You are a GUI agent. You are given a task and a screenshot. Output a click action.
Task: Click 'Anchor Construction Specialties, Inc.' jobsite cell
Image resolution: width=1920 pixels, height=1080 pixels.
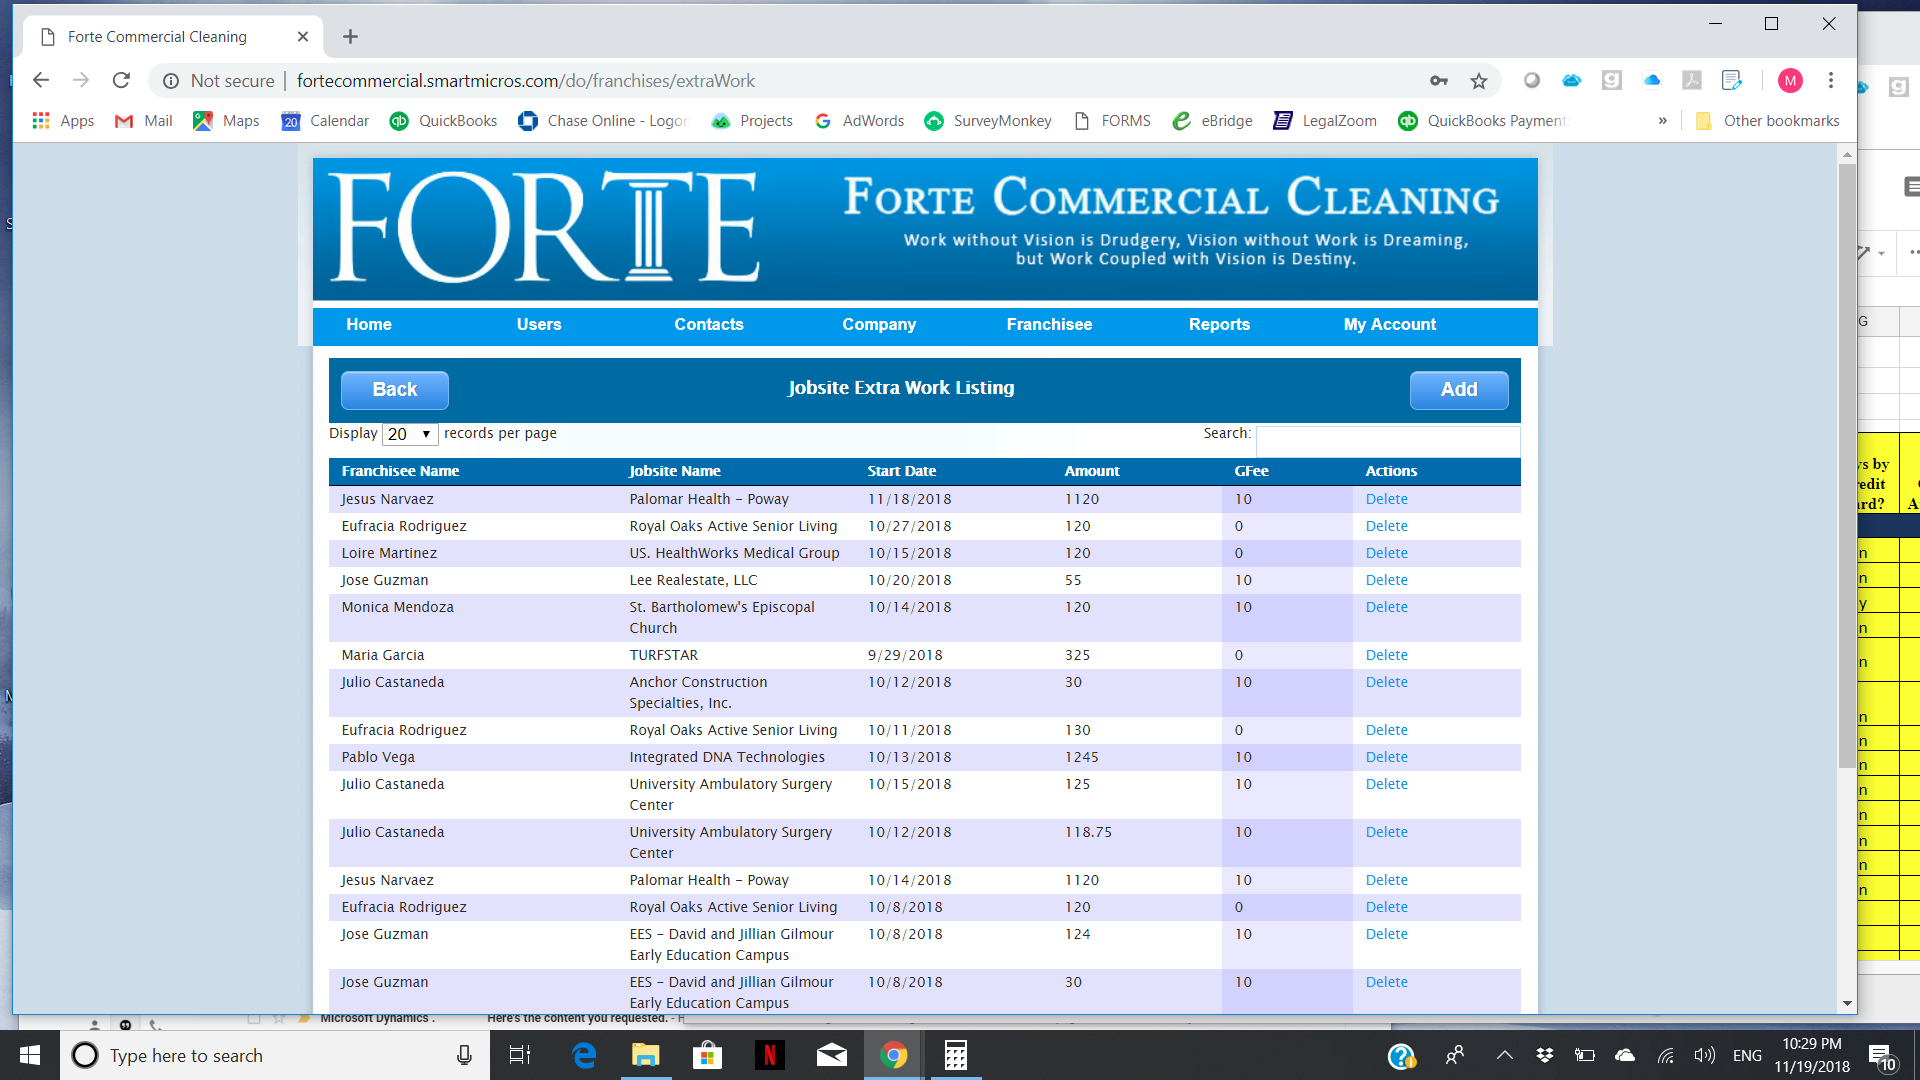[x=698, y=692]
